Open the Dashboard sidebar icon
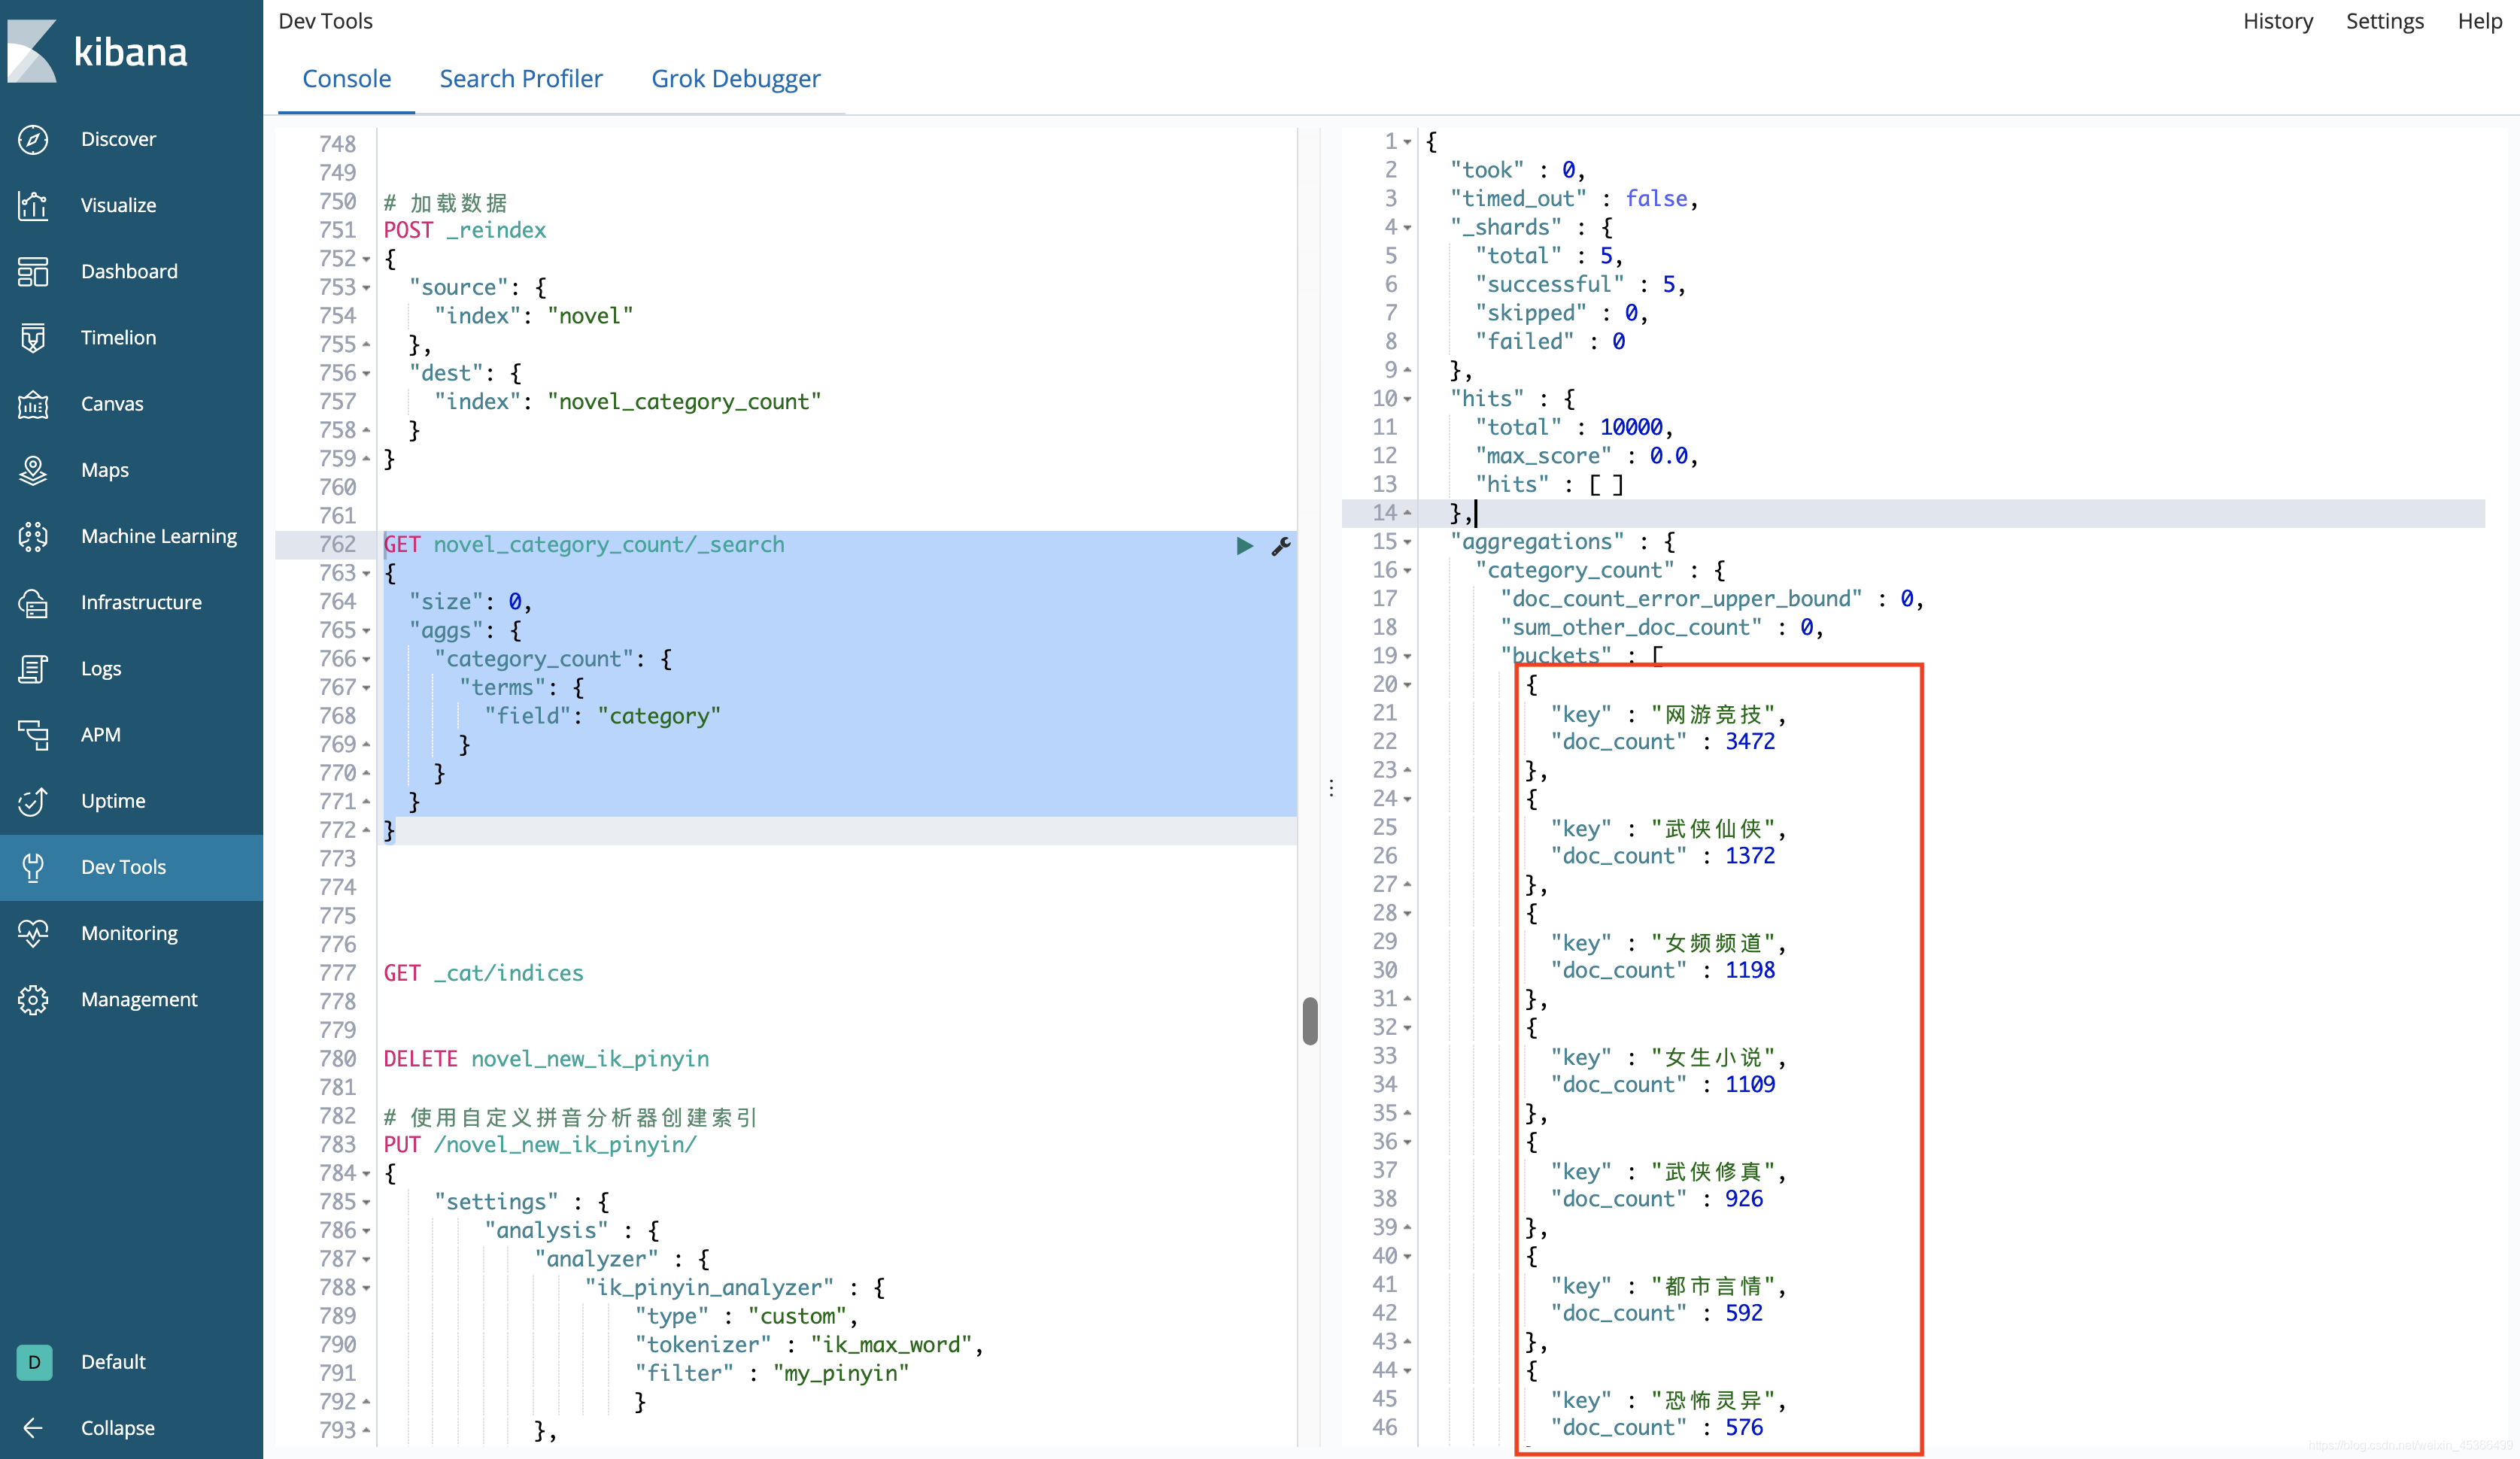The height and width of the screenshot is (1459, 2520). (x=33, y=271)
